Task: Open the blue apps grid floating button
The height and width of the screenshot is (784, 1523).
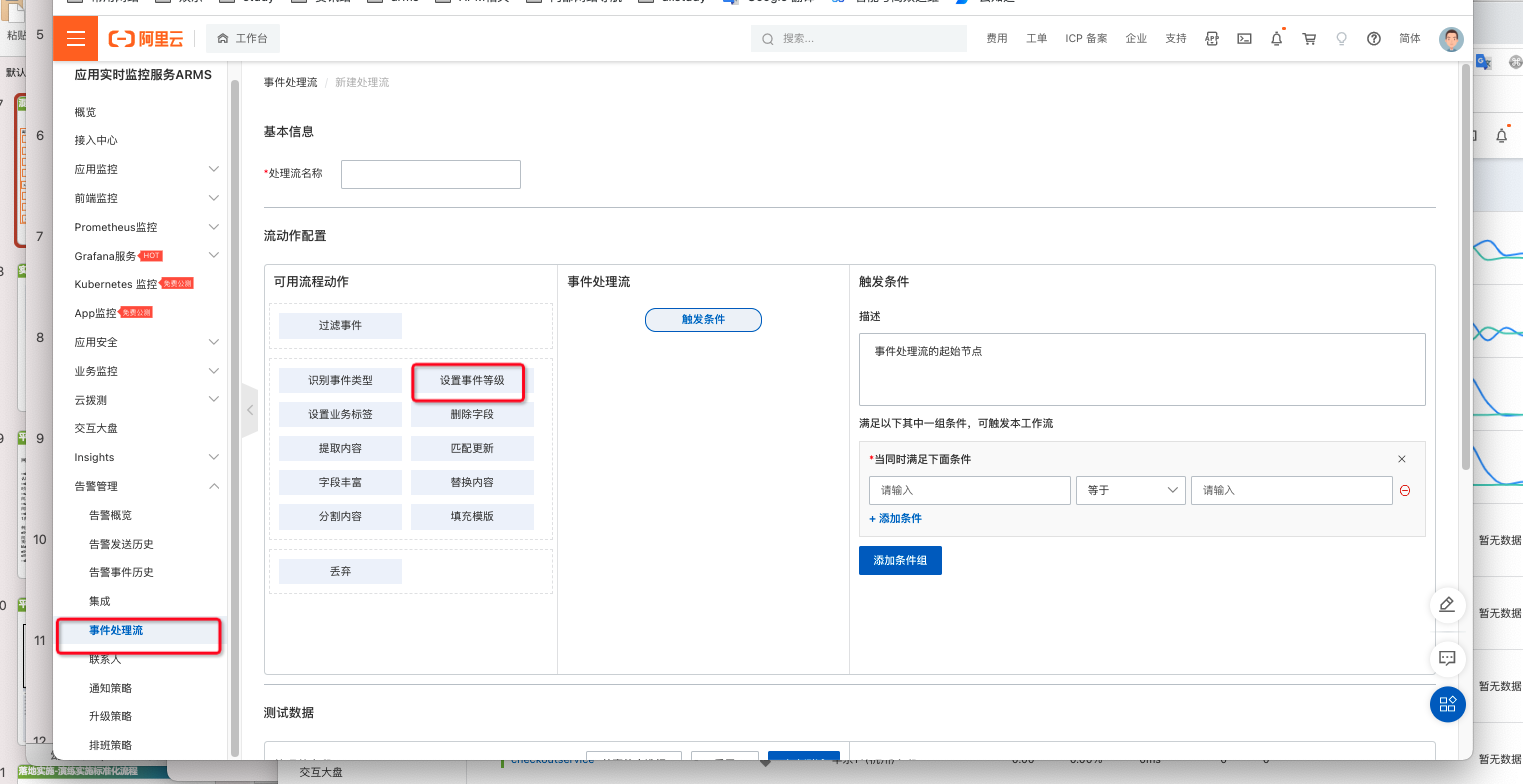Action: [1447, 704]
